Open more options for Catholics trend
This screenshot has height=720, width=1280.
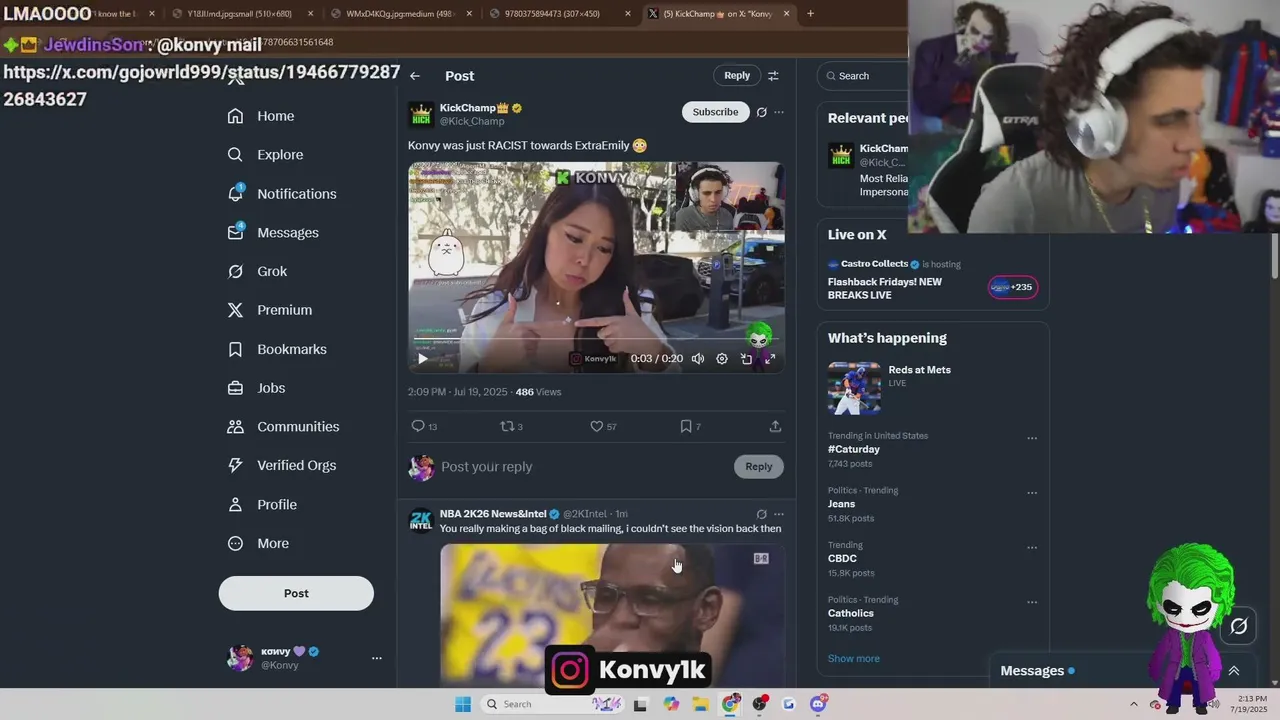click(x=1032, y=602)
